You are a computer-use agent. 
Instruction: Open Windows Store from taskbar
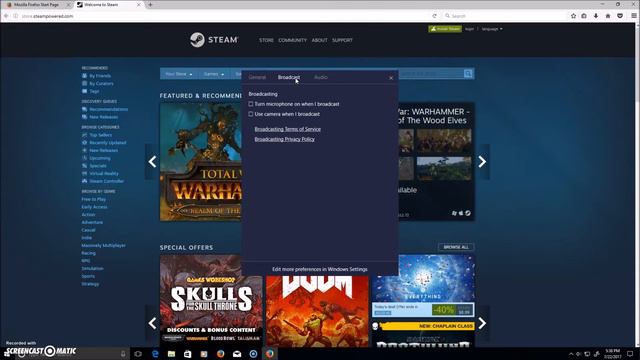(188, 354)
